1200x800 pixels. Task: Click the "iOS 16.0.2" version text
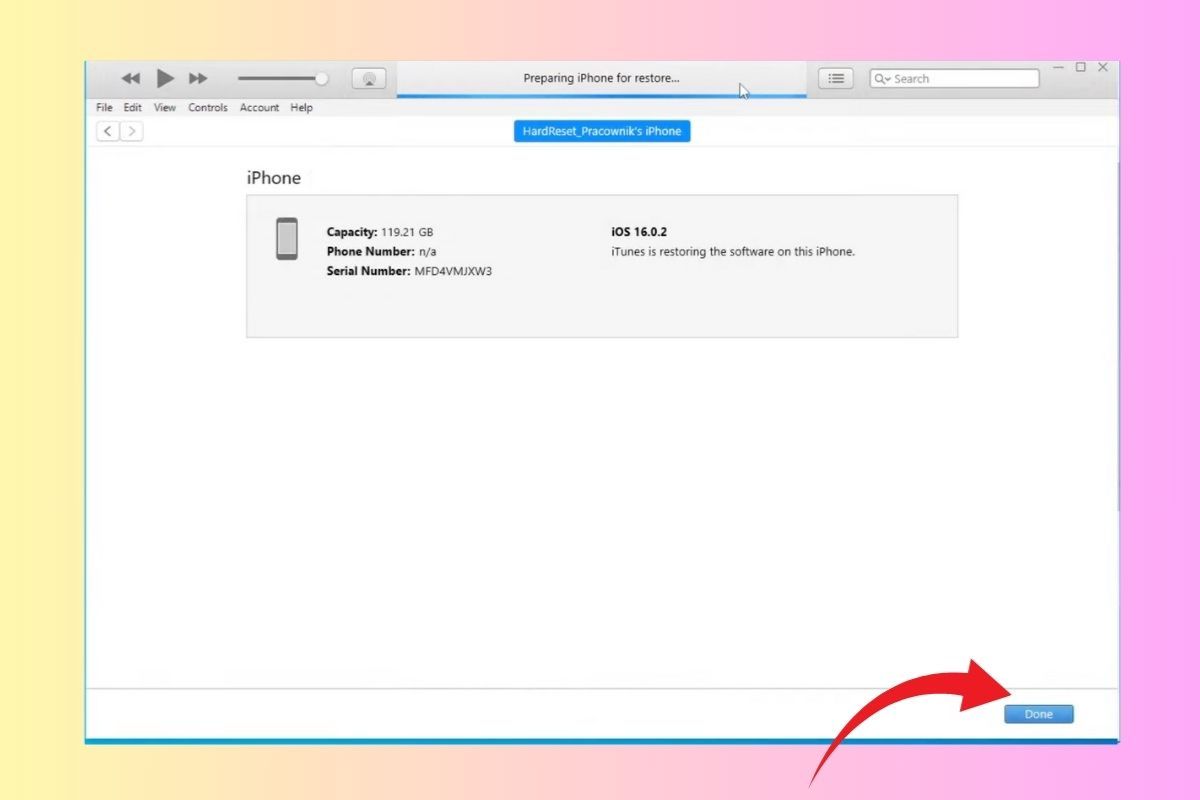(639, 232)
